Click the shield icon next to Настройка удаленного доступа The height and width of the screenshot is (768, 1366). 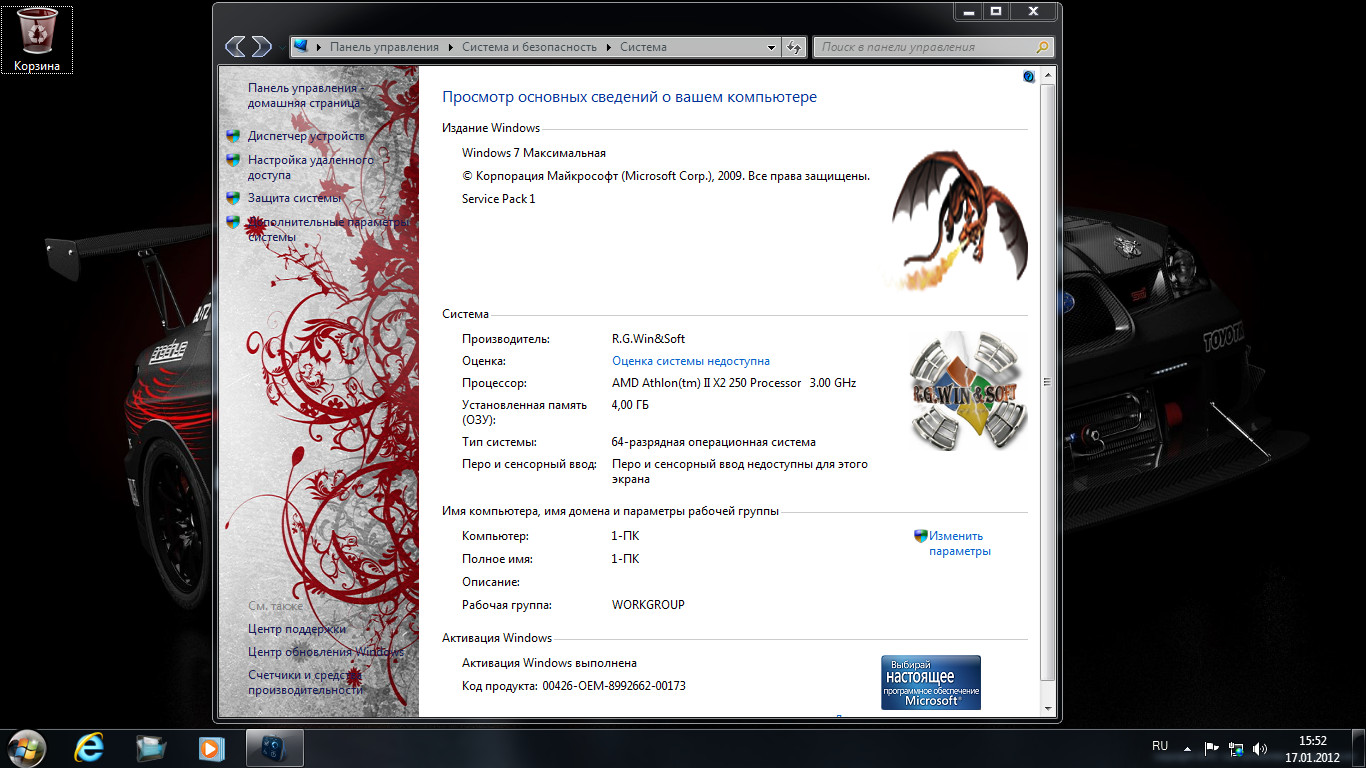click(233, 160)
